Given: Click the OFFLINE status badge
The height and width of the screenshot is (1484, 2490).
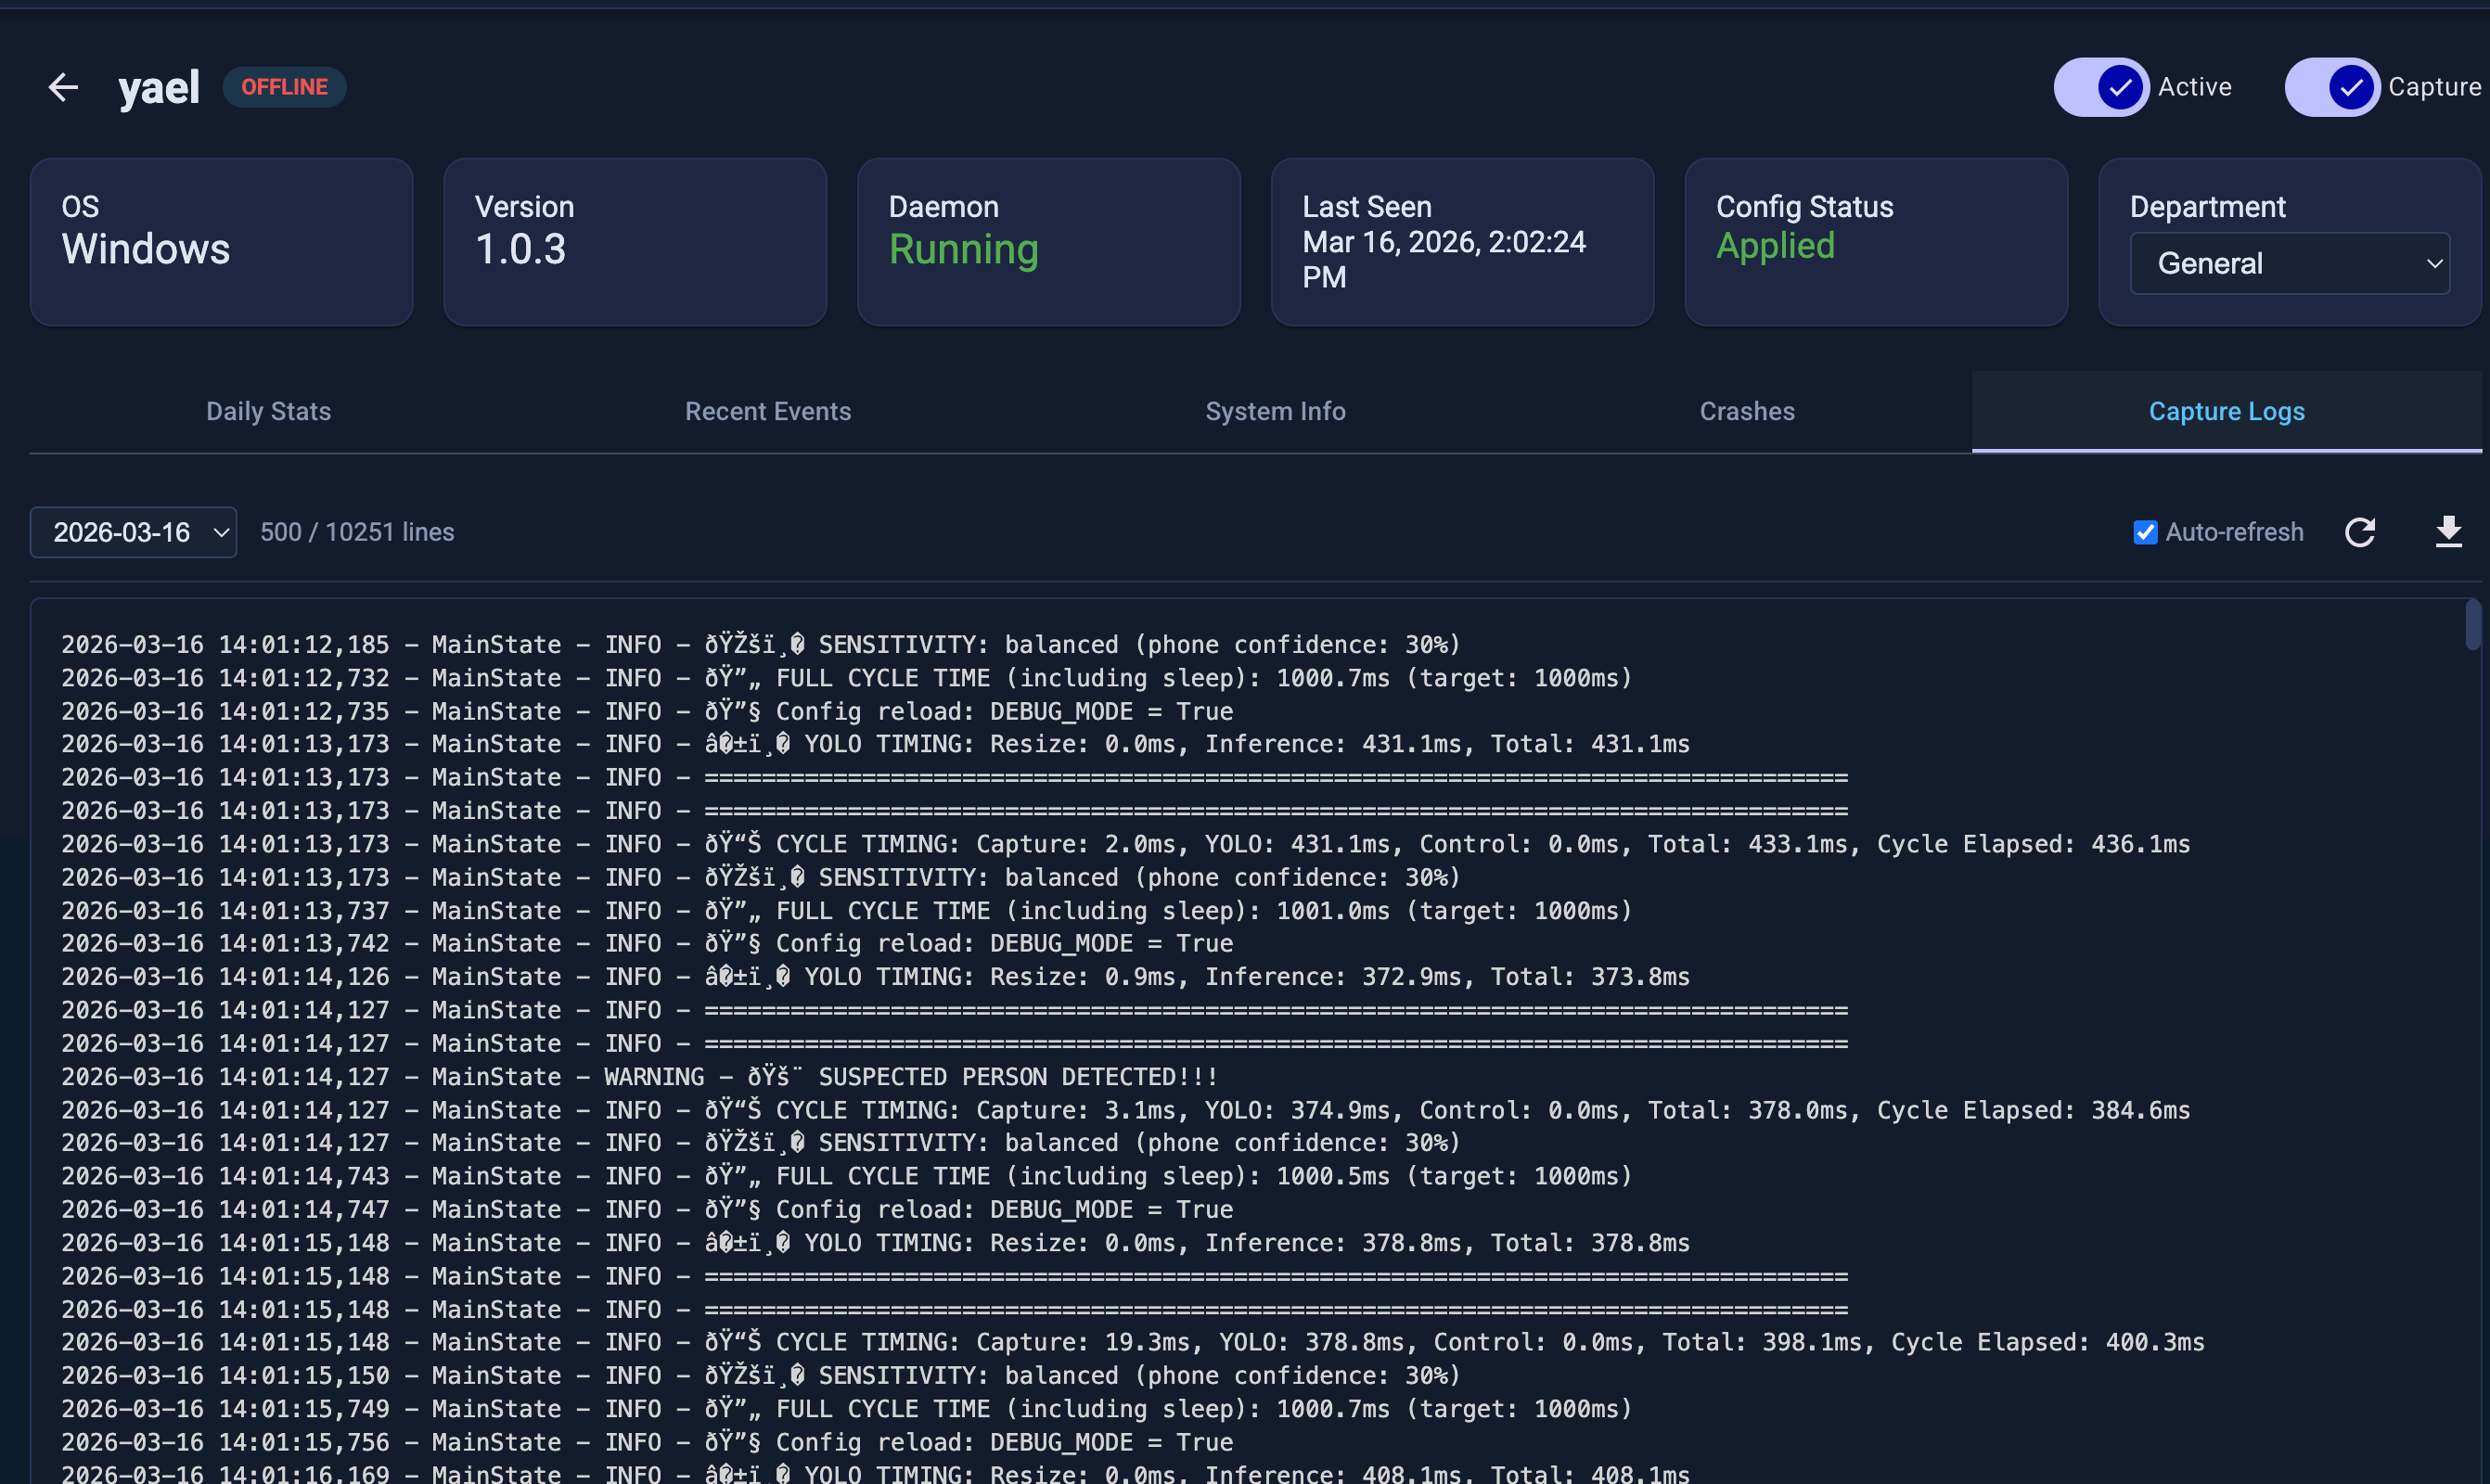Looking at the screenshot, I should click(284, 87).
